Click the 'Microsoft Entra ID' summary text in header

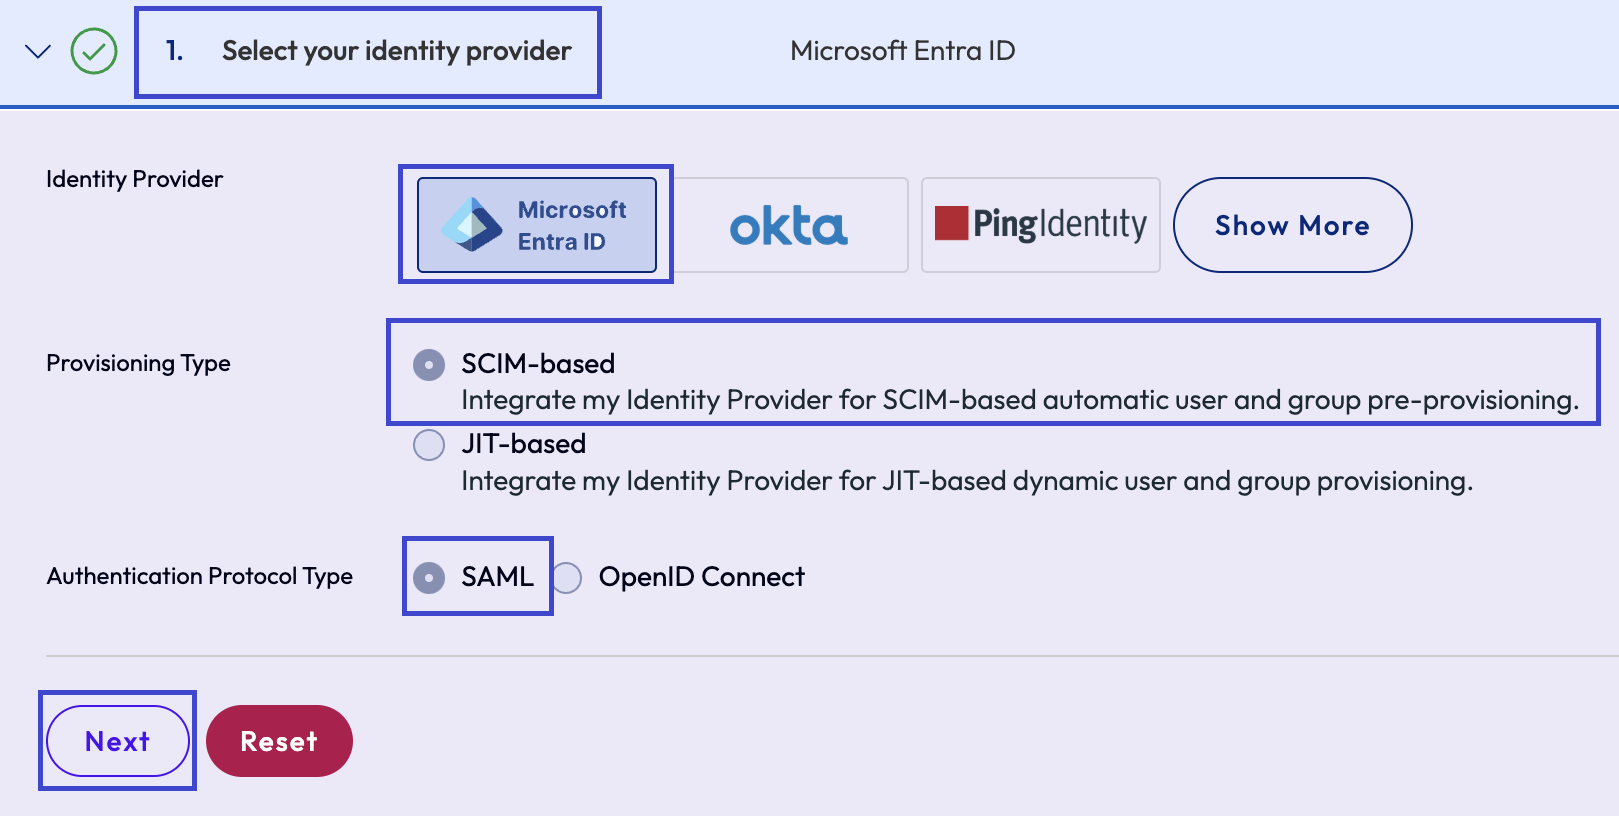[x=902, y=51]
